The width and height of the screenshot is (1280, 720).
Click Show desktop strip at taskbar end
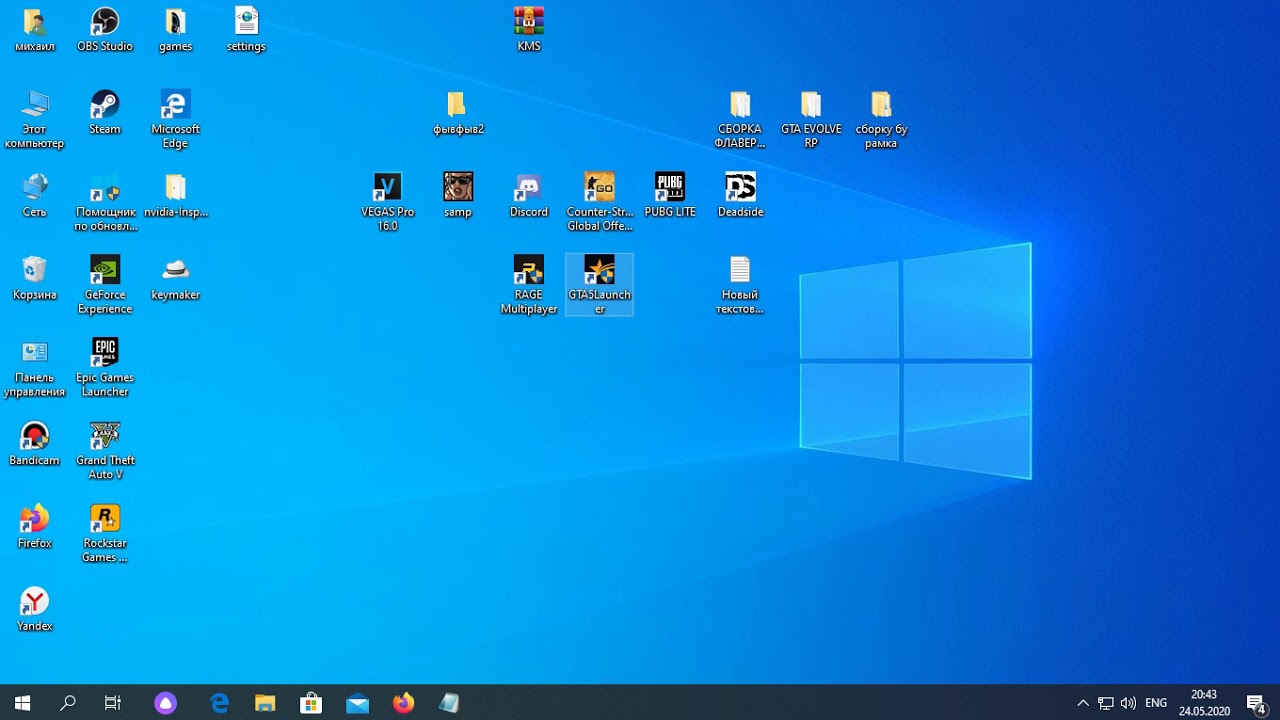point(1277,703)
